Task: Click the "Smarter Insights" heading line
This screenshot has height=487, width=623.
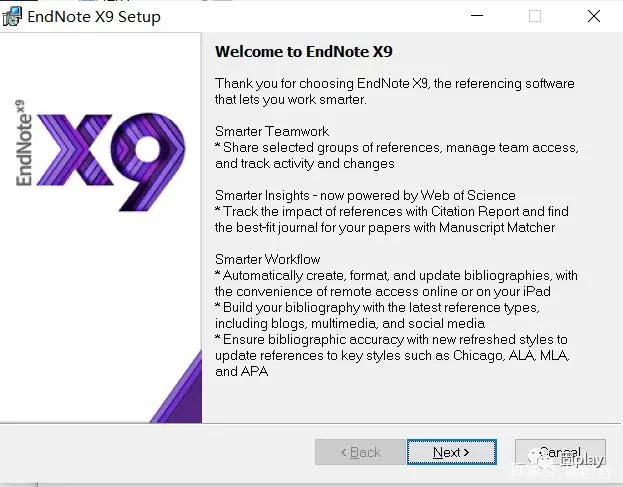Action: (365, 195)
